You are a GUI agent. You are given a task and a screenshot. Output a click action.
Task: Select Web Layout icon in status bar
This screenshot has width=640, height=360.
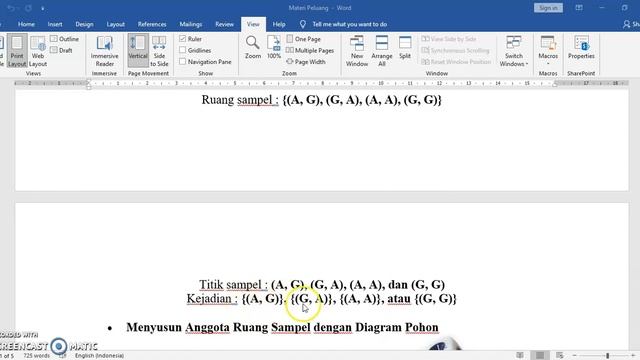(x=560, y=355)
